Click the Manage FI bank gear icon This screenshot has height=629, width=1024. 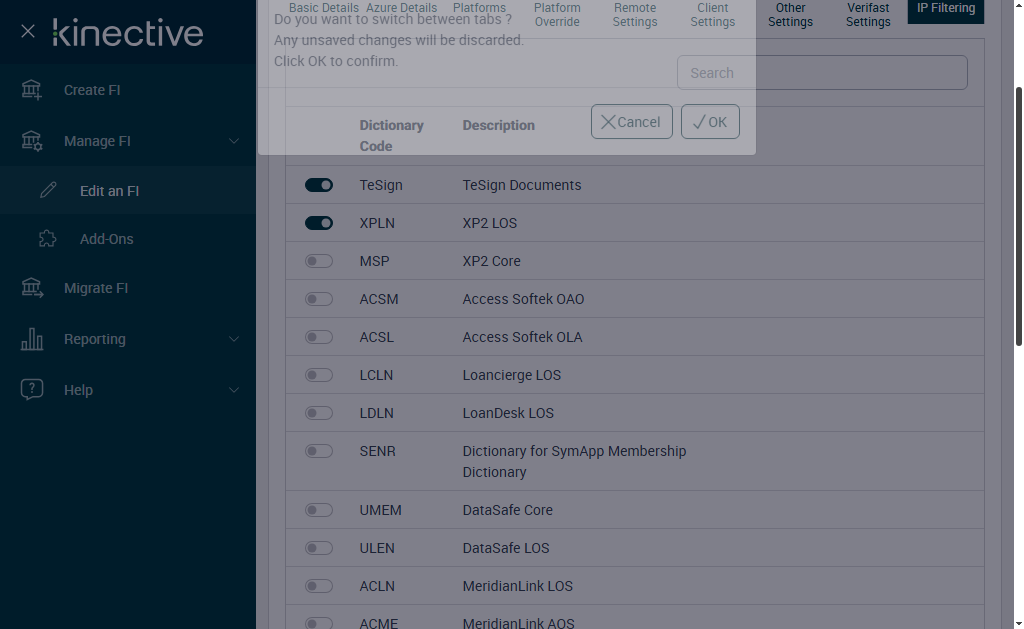(31, 141)
